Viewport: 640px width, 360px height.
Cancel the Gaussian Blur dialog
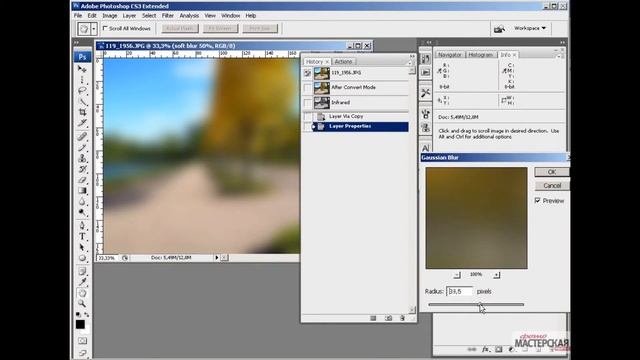[551, 186]
